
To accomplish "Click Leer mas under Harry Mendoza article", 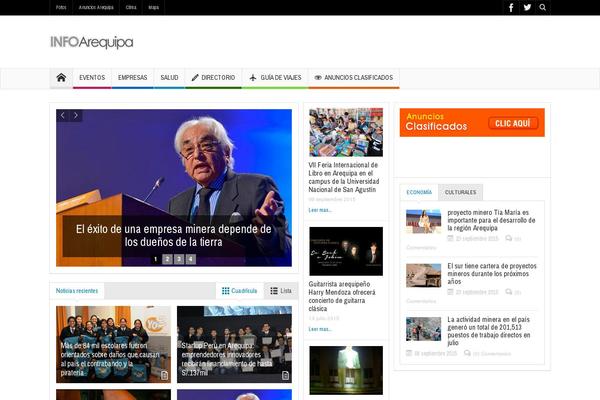I will [320, 329].
